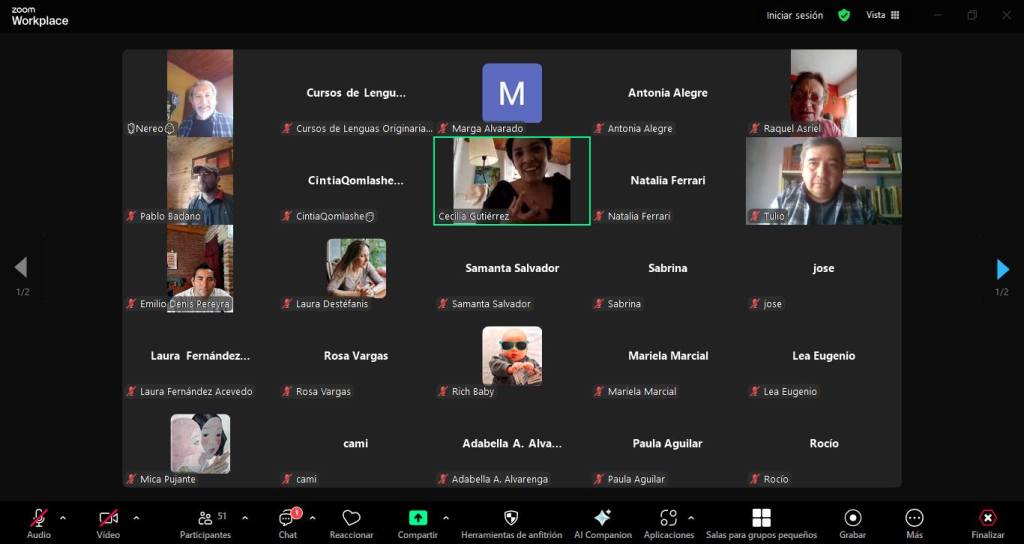Select Cecilia Gutiérrez's video tile
The width and height of the screenshot is (1024, 544).
pos(511,181)
